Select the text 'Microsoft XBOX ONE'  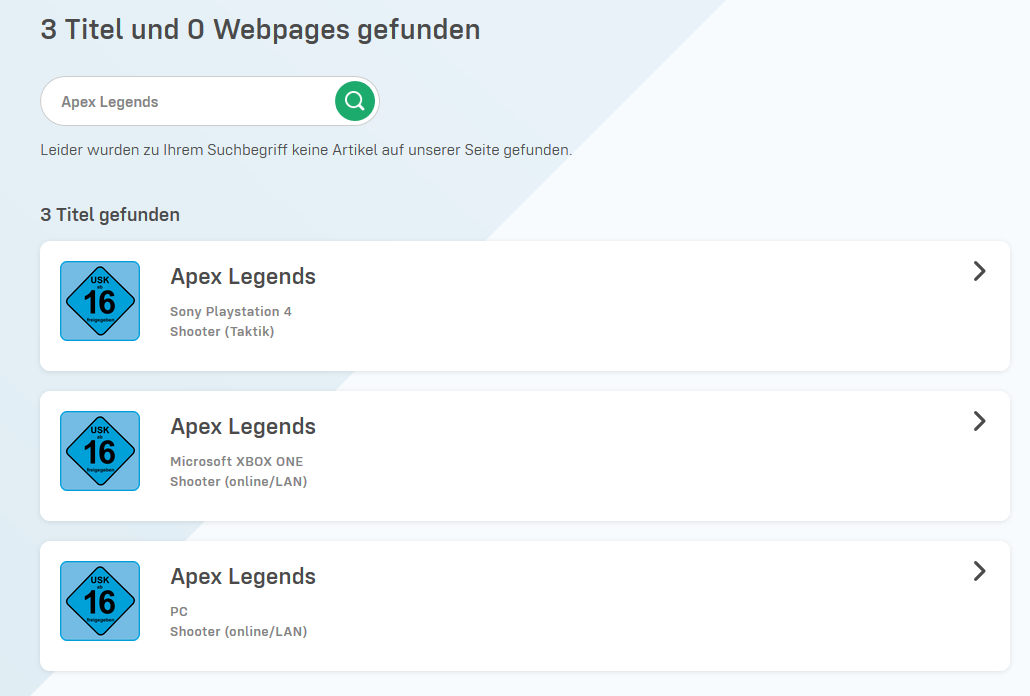(236, 462)
